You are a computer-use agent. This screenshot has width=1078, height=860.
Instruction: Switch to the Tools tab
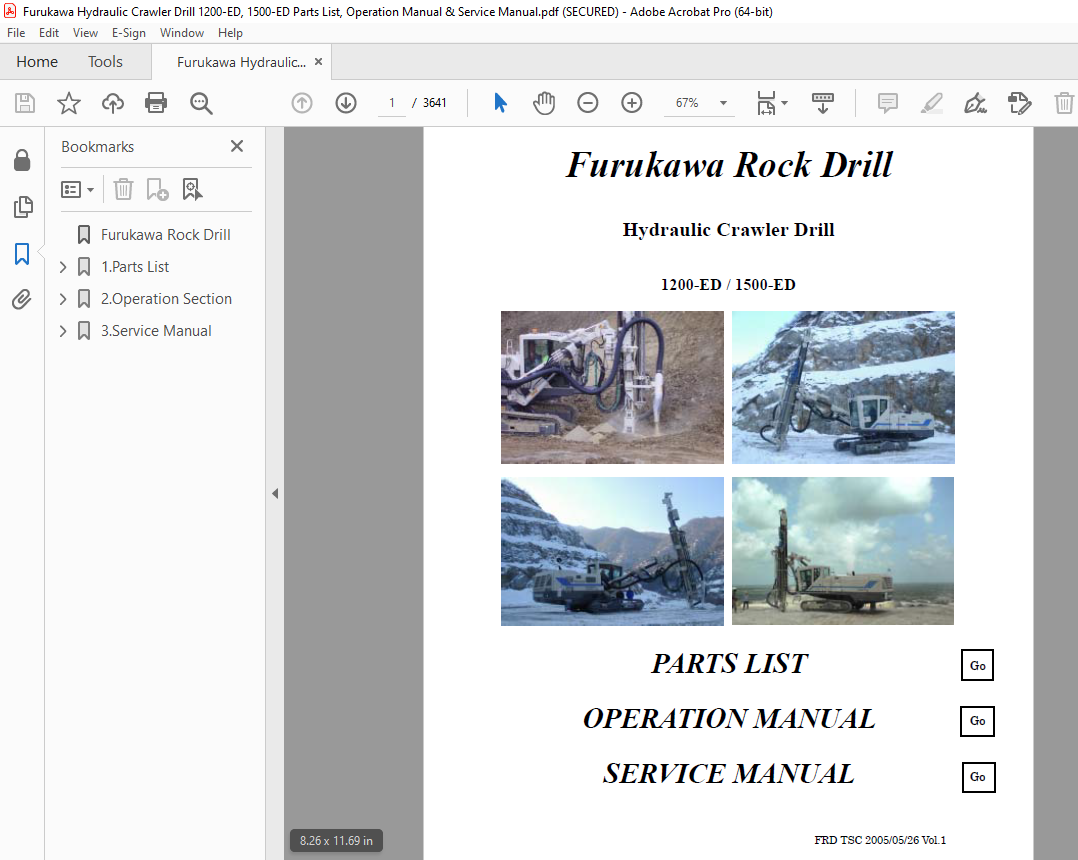pyautogui.click(x=105, y=62)
